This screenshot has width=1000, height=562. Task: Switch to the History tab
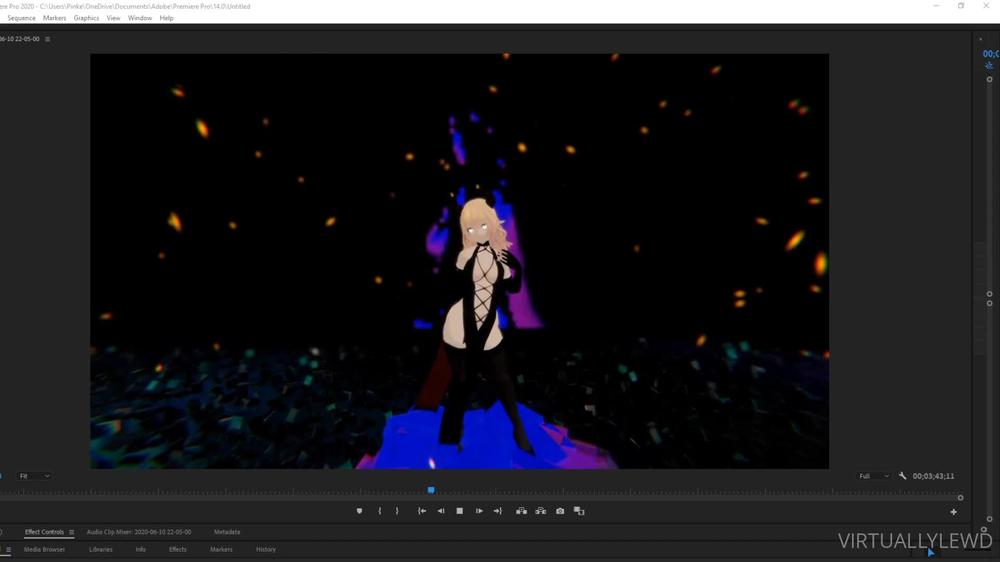tap(266, 549)
